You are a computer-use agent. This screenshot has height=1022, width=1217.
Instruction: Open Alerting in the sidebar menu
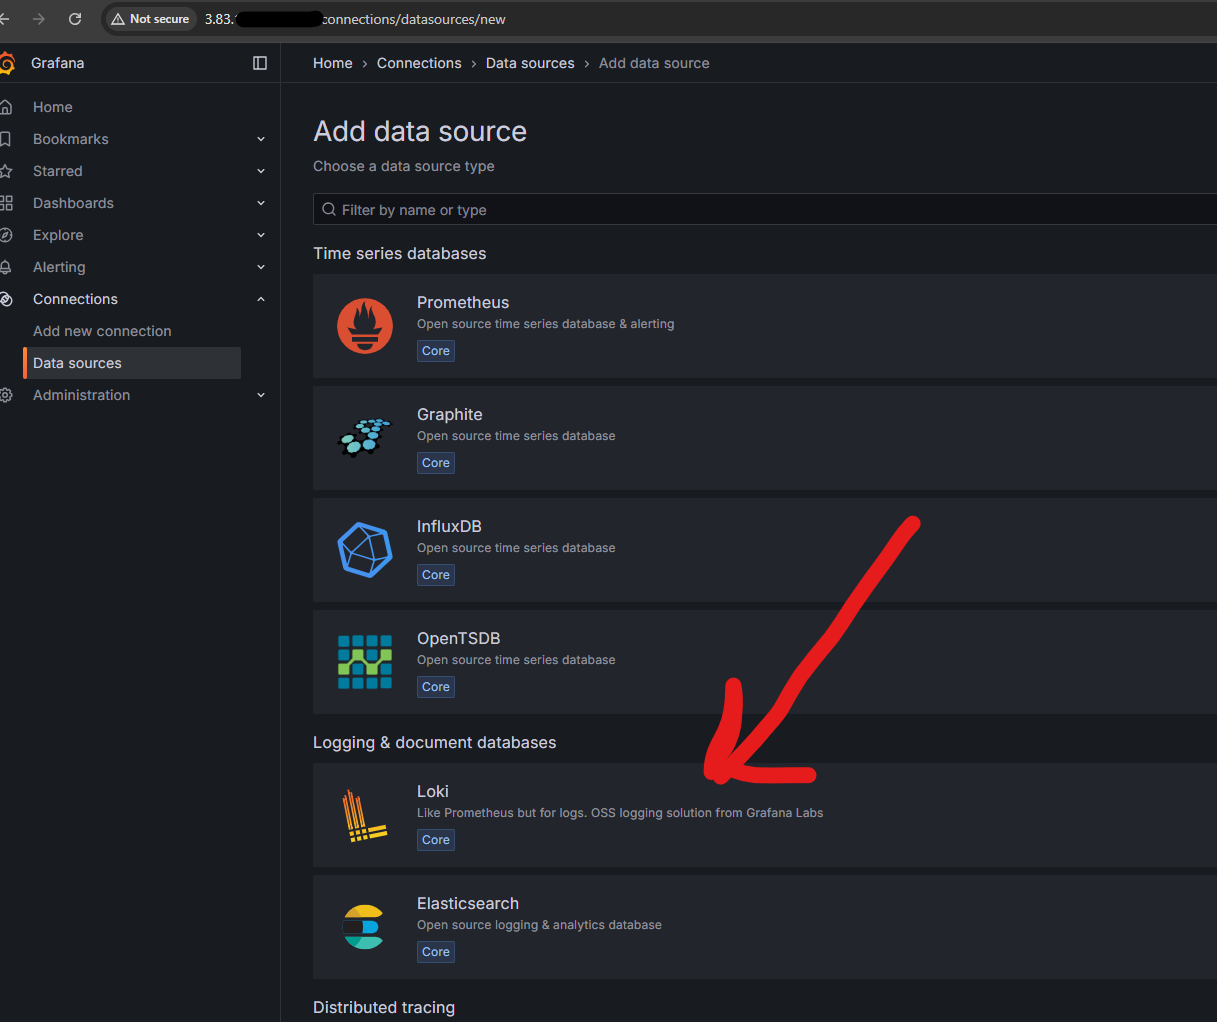(x=59, y=267)
